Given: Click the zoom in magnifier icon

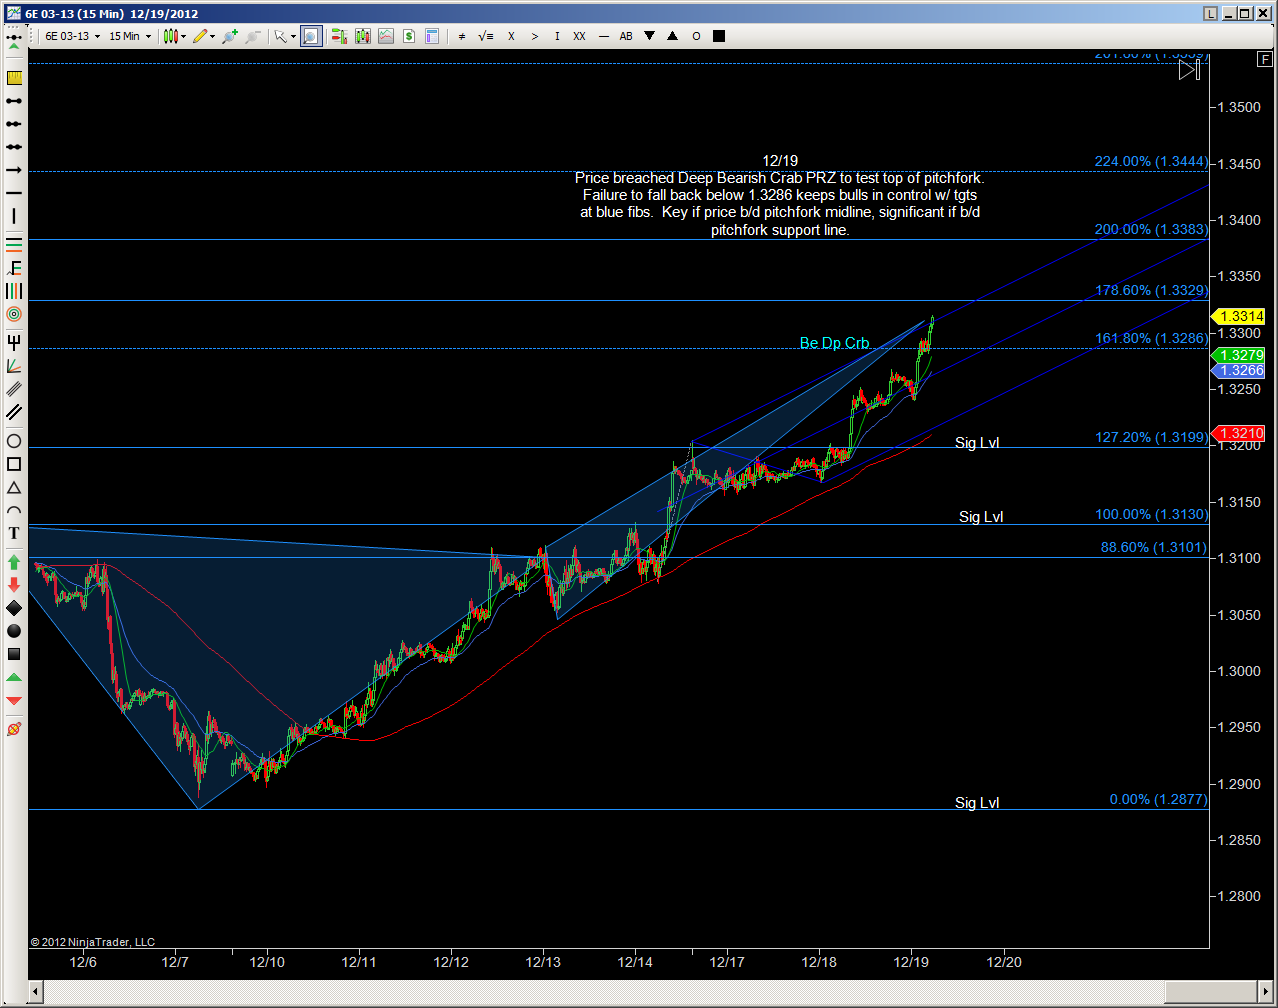Looking at the screenshot, I should 230,36.
